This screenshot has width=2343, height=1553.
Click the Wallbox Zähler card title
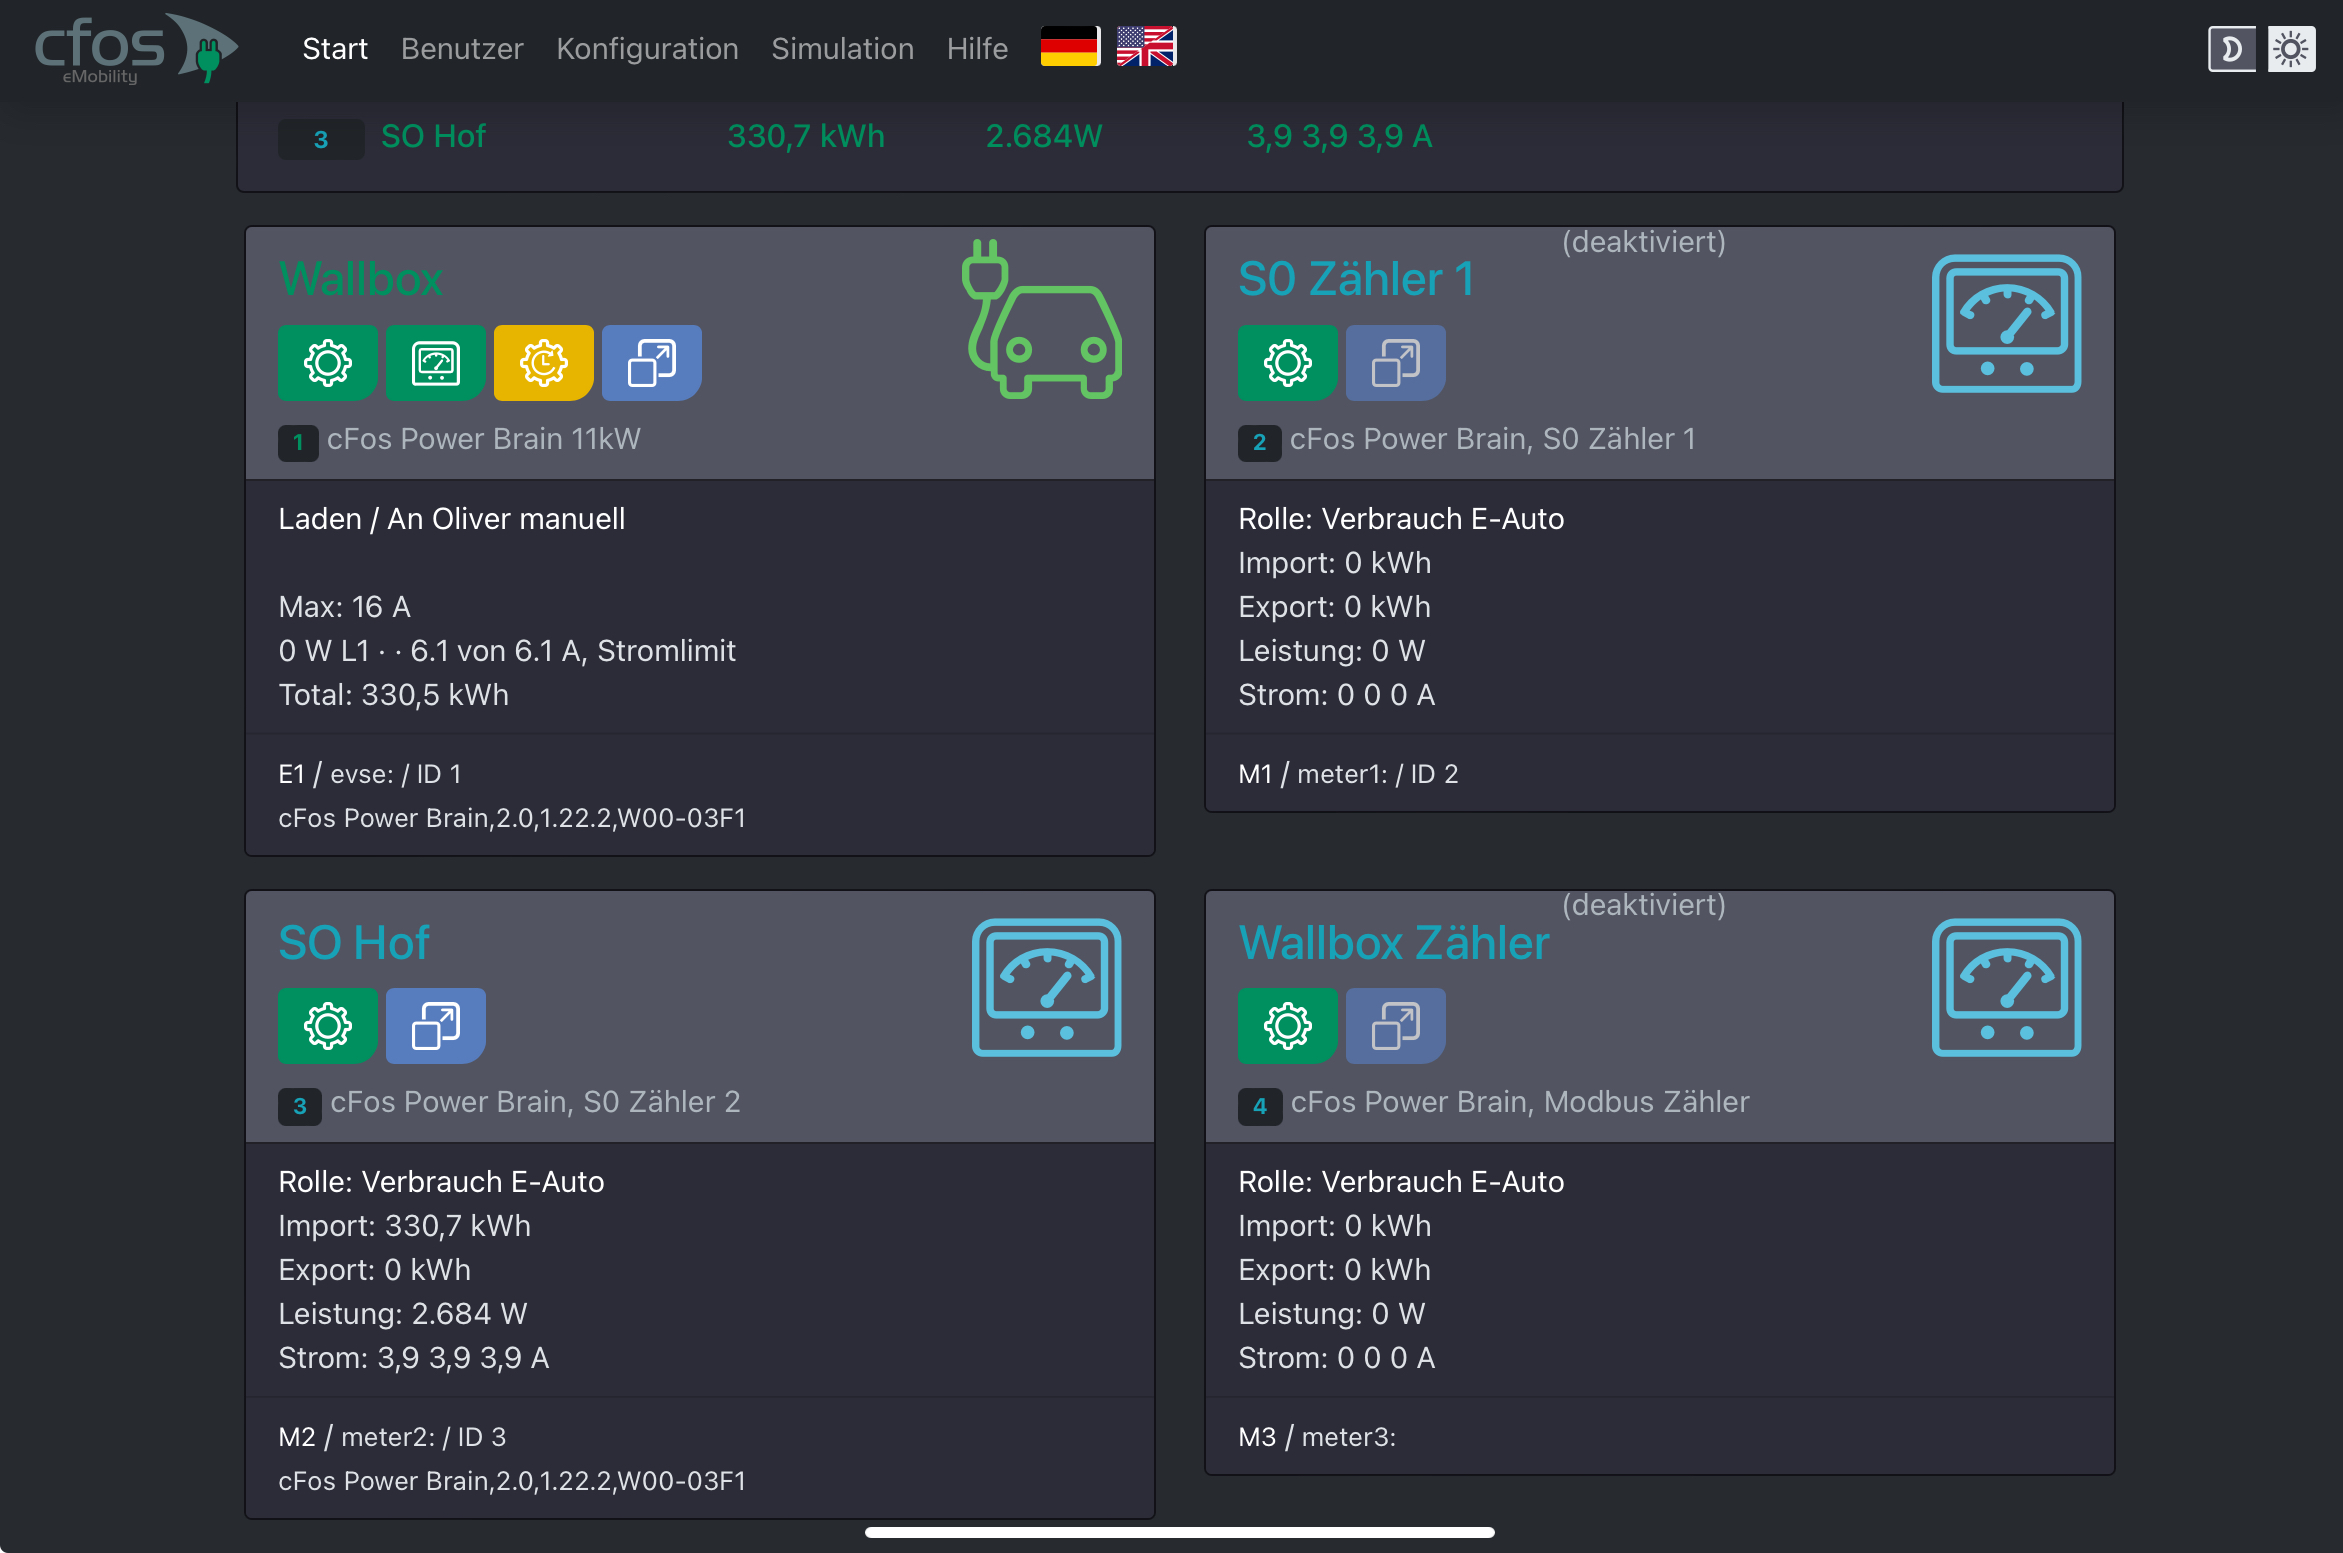click(1394, 943)
